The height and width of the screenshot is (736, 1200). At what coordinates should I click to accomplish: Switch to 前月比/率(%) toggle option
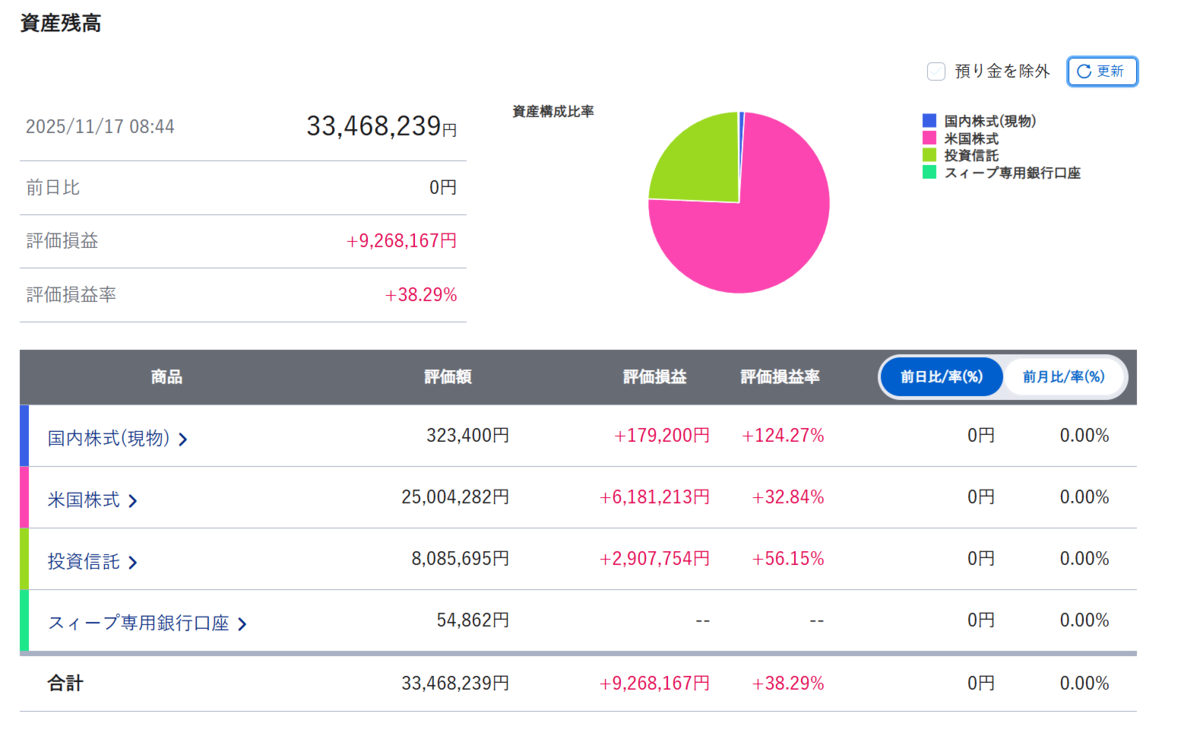pos(1064,377)
